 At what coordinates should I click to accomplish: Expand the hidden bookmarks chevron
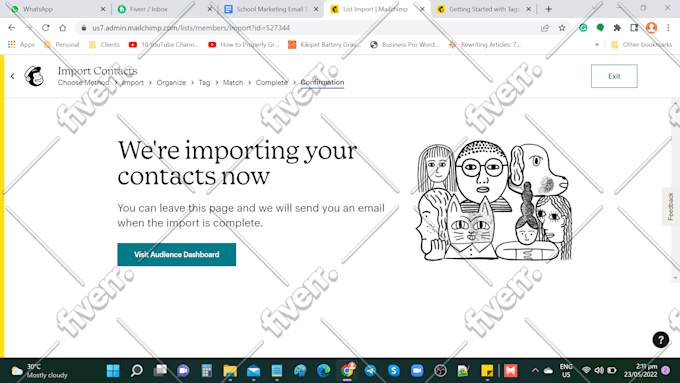pyautogui.click(x=597, y=45)
